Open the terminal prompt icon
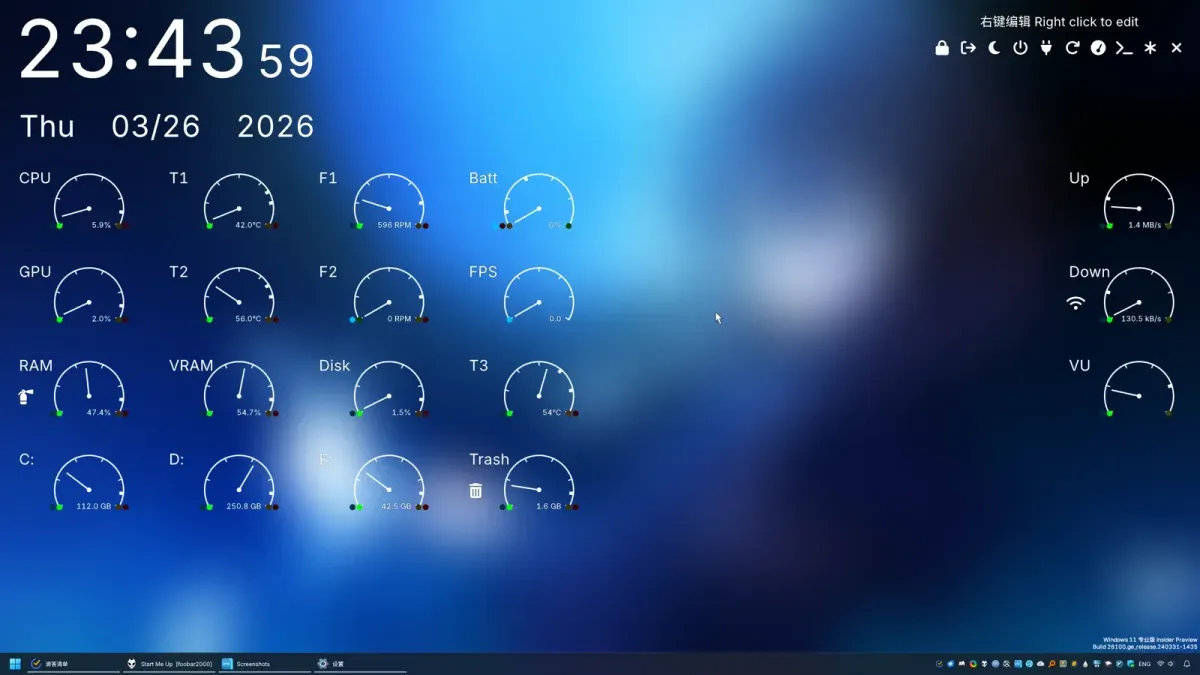This screenshot has width=1200, height=675. [1124, 48]
